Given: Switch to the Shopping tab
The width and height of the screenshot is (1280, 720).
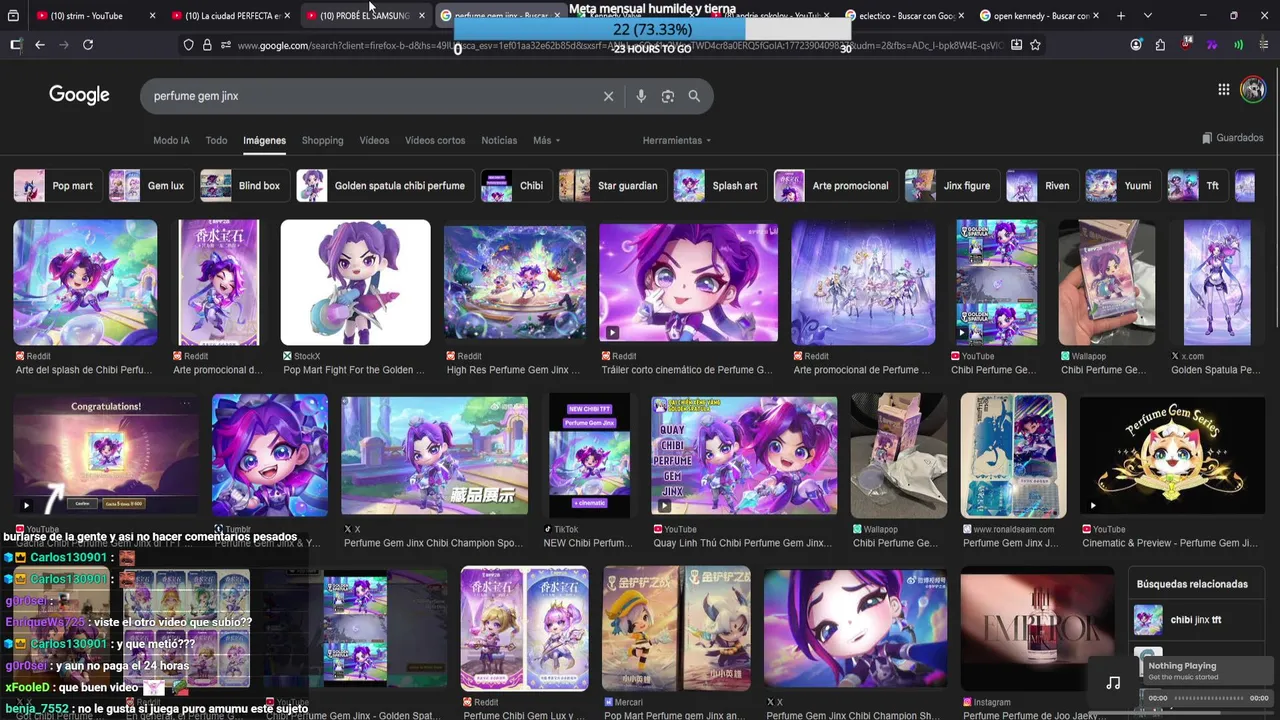Looking at the screenshot, I should (x=322, y=141).
